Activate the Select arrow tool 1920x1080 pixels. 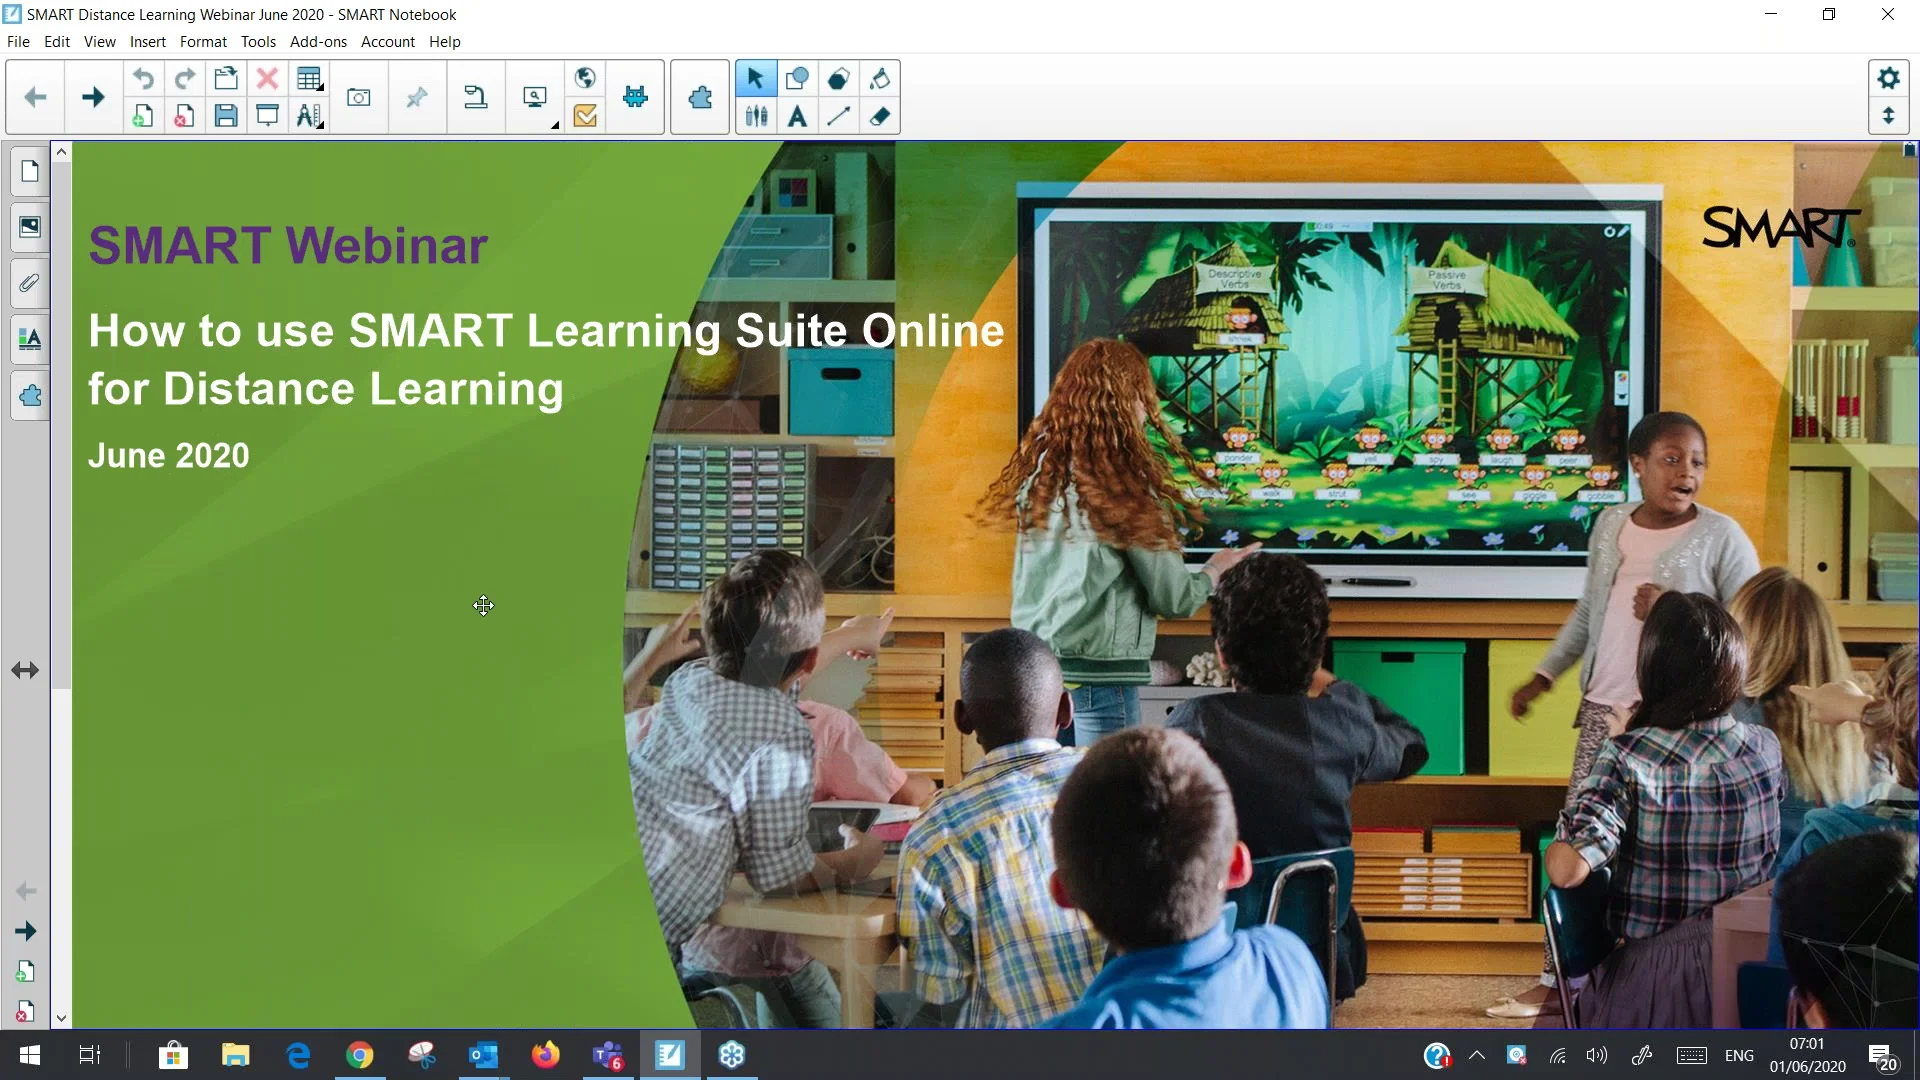pyautogui.click(x=755, y=78)
